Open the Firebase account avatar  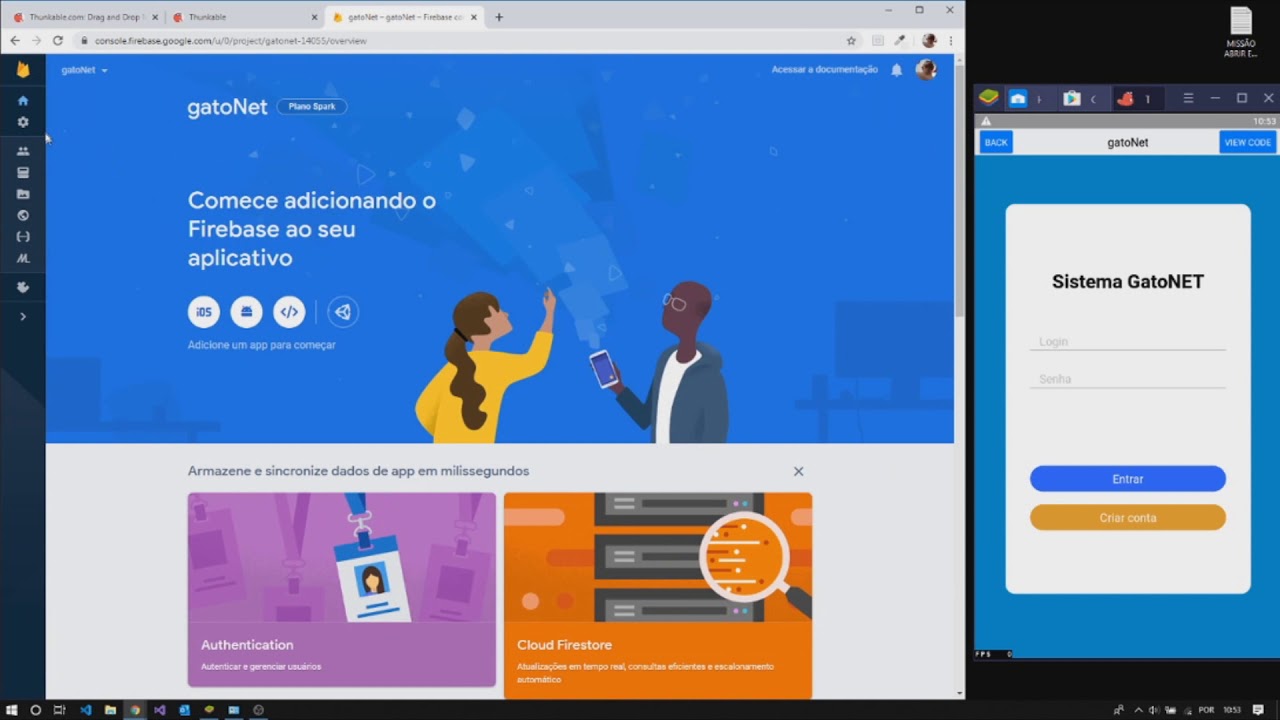click(926, 69)
